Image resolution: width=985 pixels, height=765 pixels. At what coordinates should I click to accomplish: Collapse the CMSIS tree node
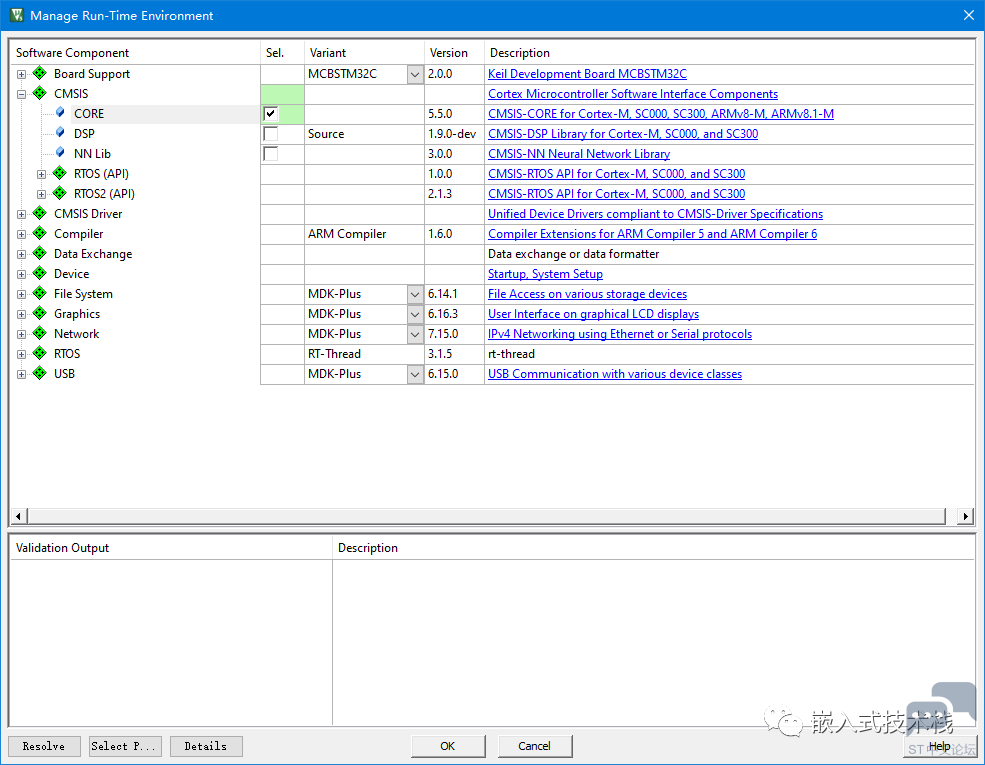pos(21,94)
